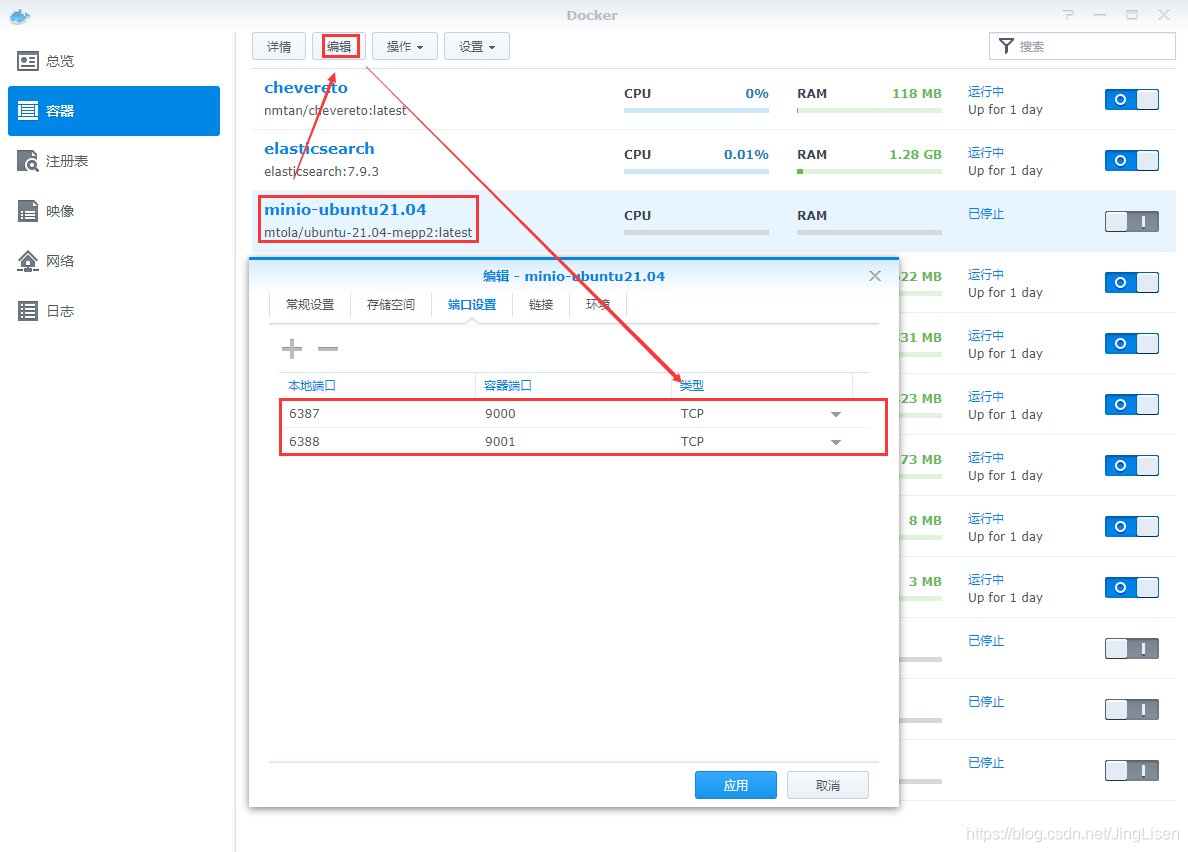Click the minus icon to remove port

(x=328, y=348)
